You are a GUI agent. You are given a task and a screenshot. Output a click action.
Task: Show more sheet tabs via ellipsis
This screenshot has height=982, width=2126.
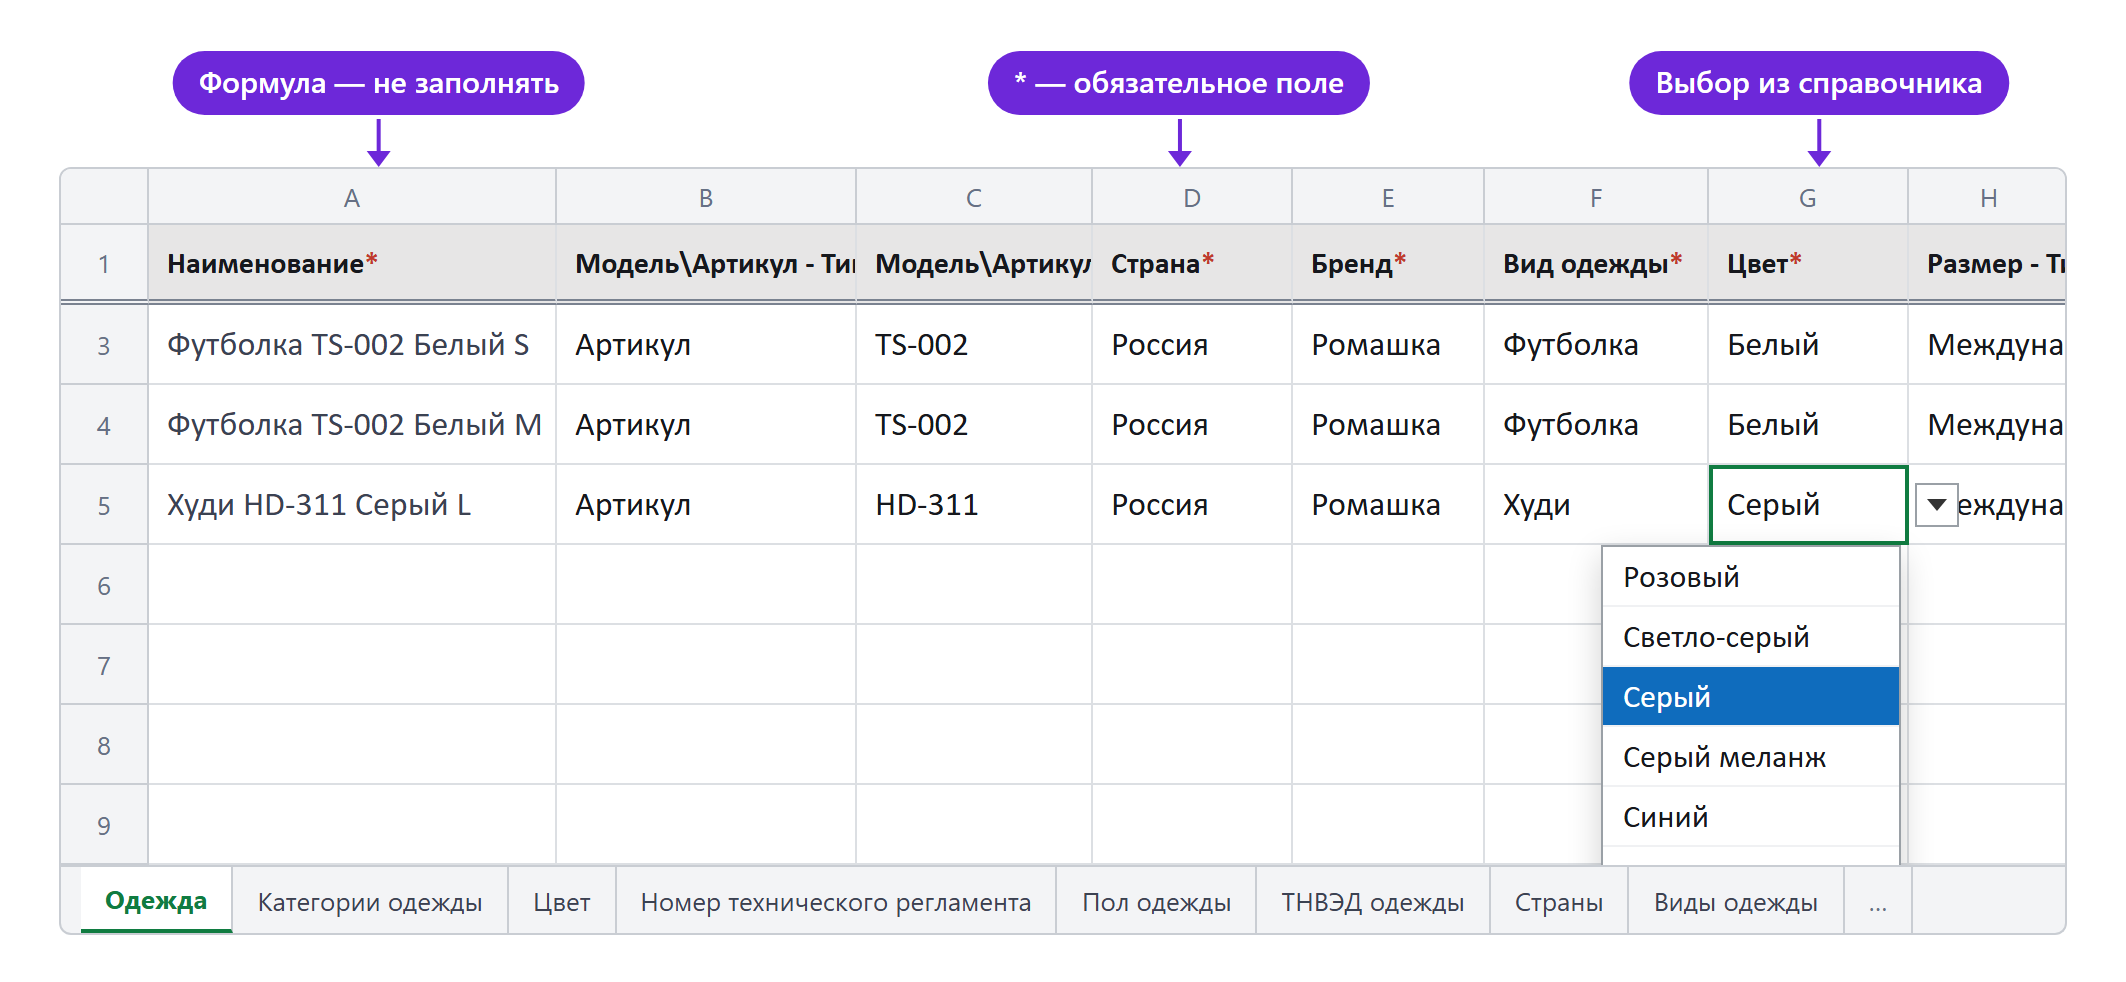pos(1878,902)
